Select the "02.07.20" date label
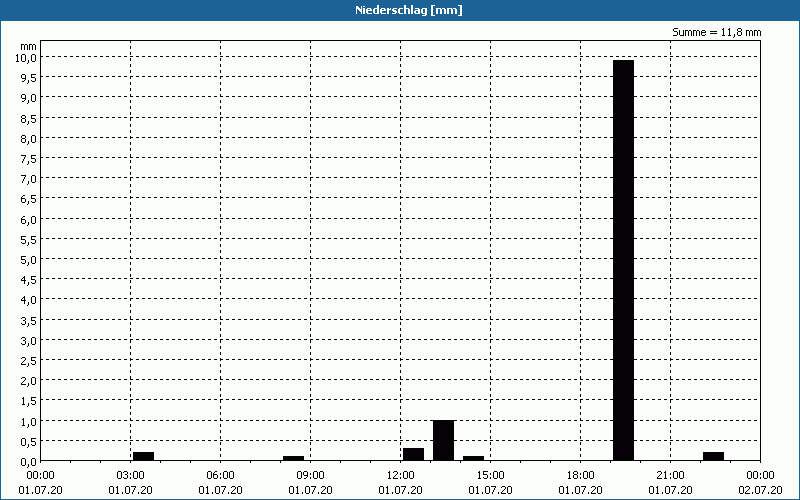 pos(760,490)
